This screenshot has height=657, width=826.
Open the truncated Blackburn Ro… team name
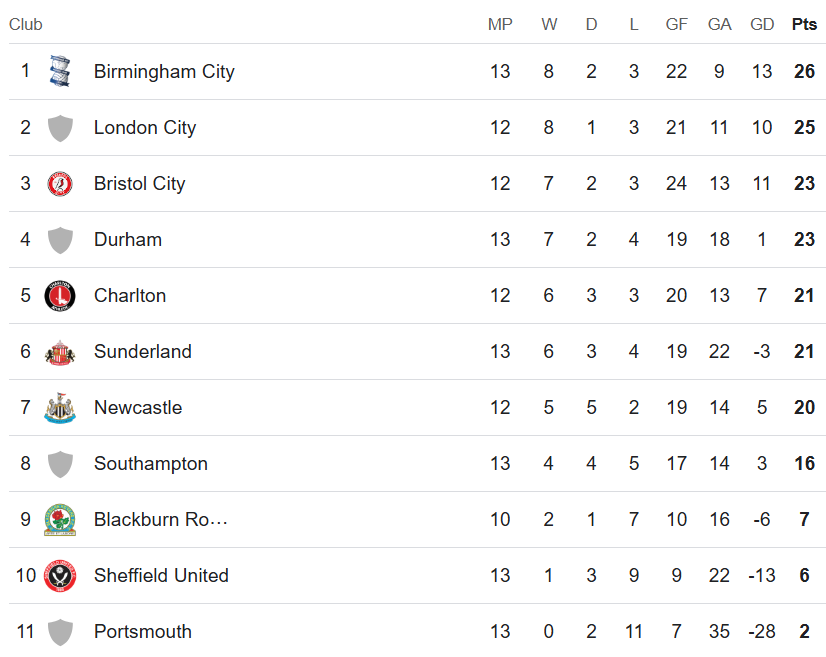tap(161, 519)
